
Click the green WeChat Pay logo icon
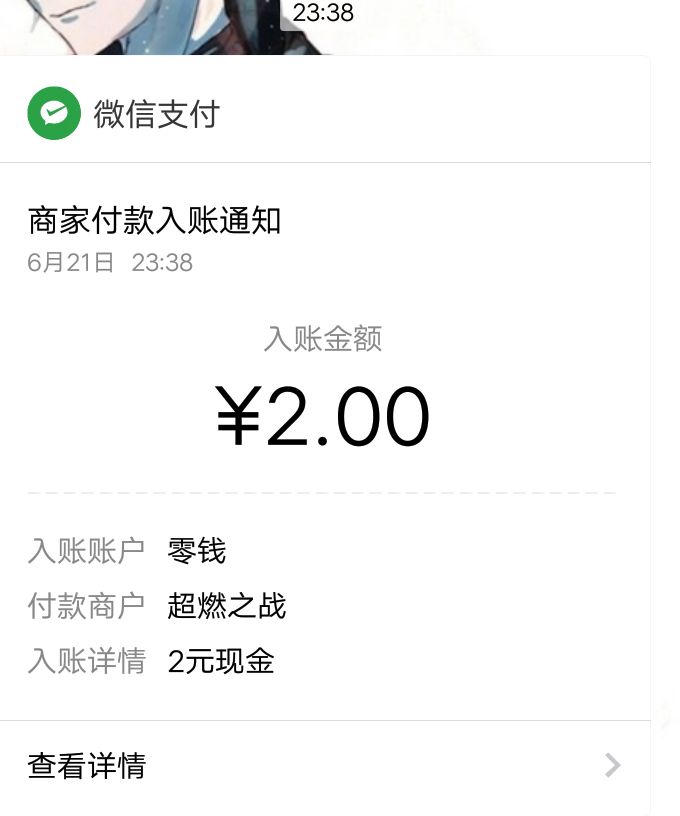pyautogui.click(x=54, y=114)
